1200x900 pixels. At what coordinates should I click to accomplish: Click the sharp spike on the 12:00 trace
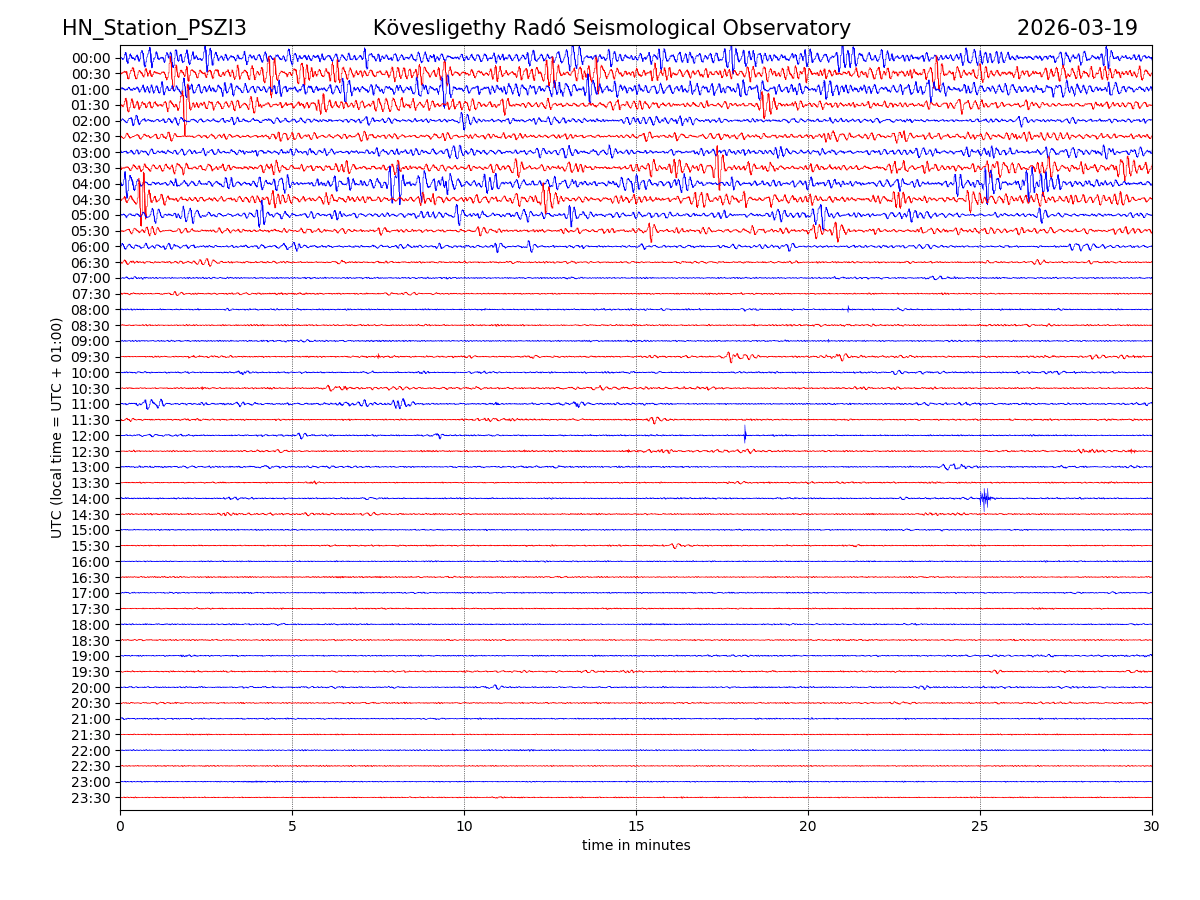coord(745,435)
